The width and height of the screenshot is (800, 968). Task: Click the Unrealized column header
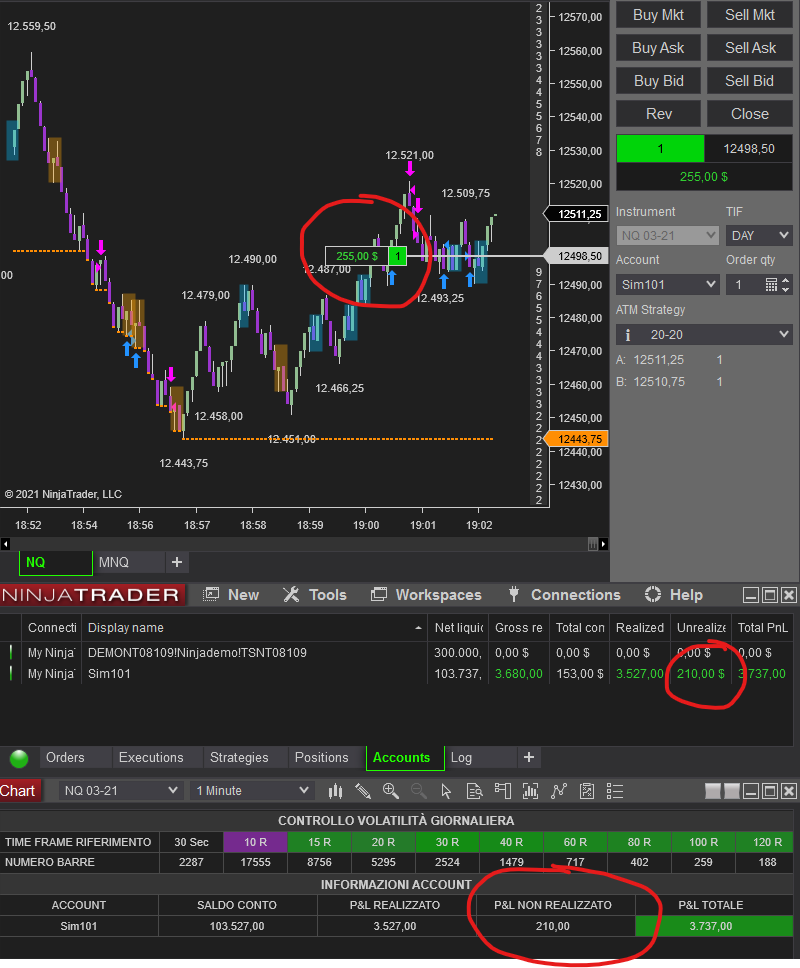tap(701, 628)
